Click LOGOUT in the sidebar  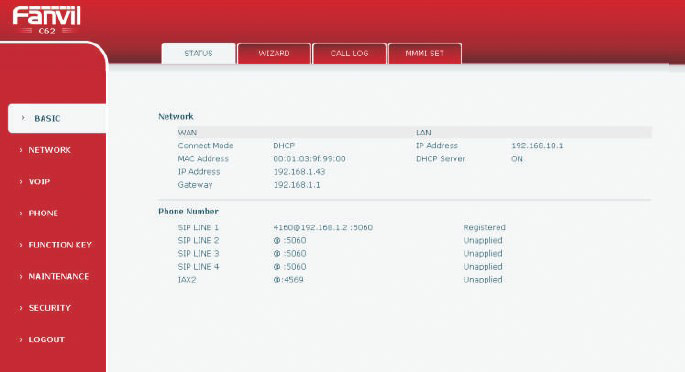[x=46, y=339]
